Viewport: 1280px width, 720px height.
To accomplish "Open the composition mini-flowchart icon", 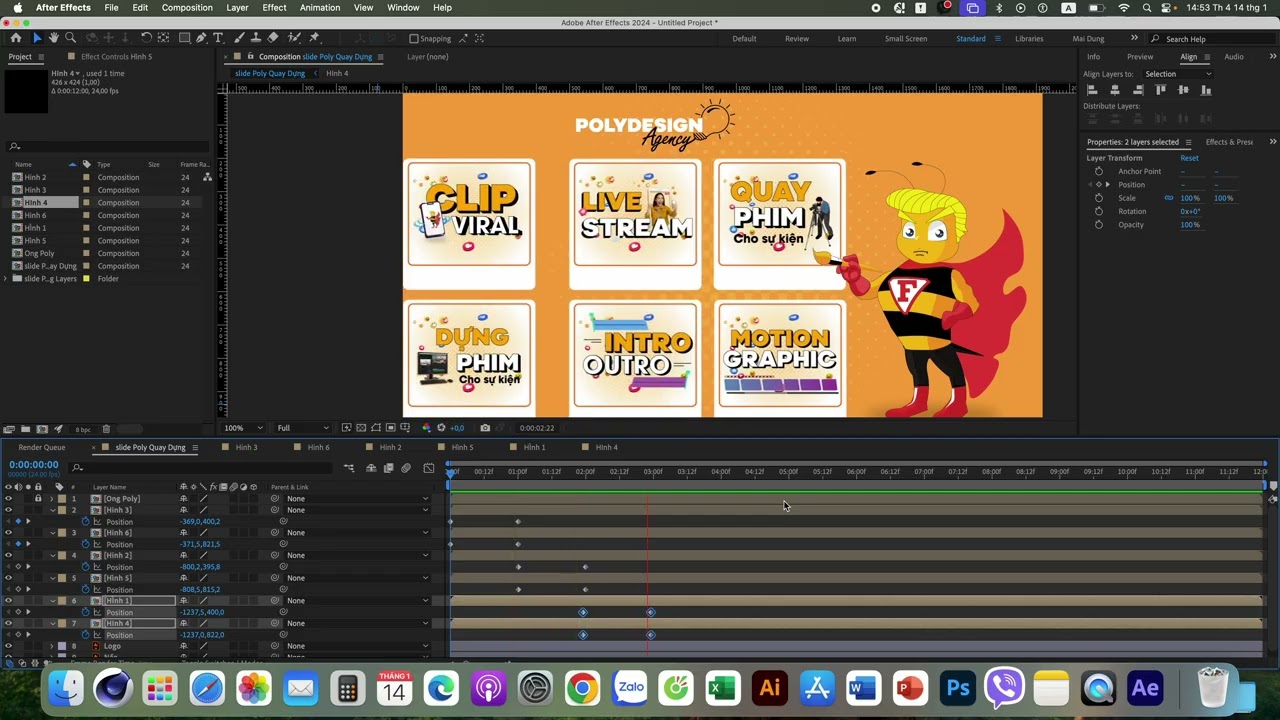I will pos(349,468).
